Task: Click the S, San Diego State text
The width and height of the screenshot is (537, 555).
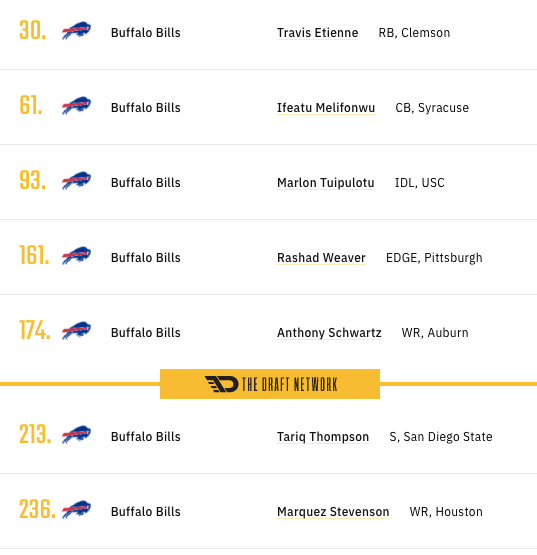Action: click(441, 437)
